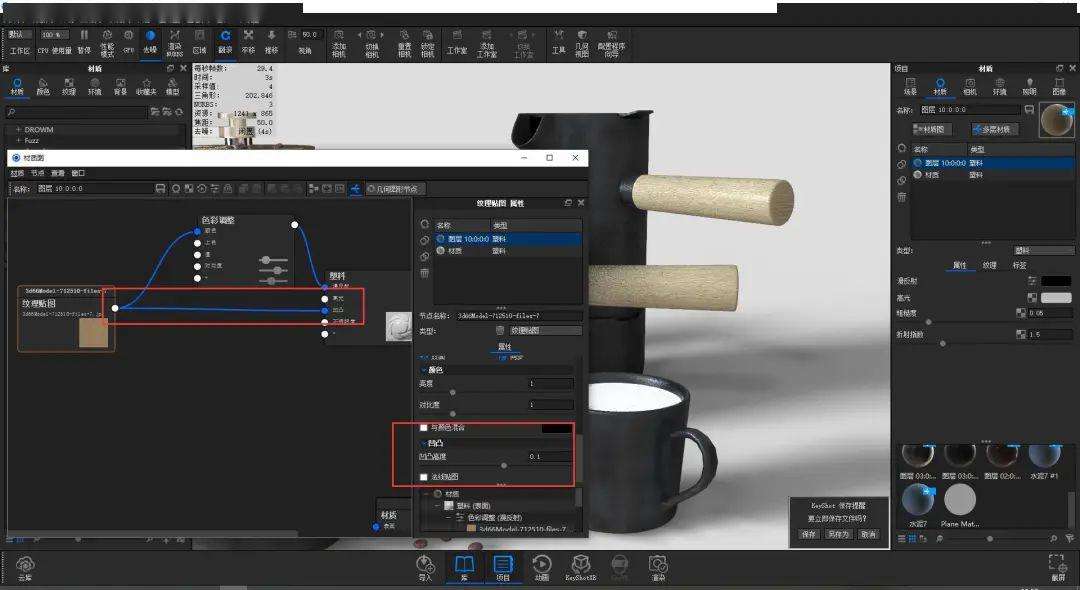Viewport: 1080px width, 590px height.
Task: Switch to Environment (环境) tab in Project panel
Action: [x=999, y=87]
